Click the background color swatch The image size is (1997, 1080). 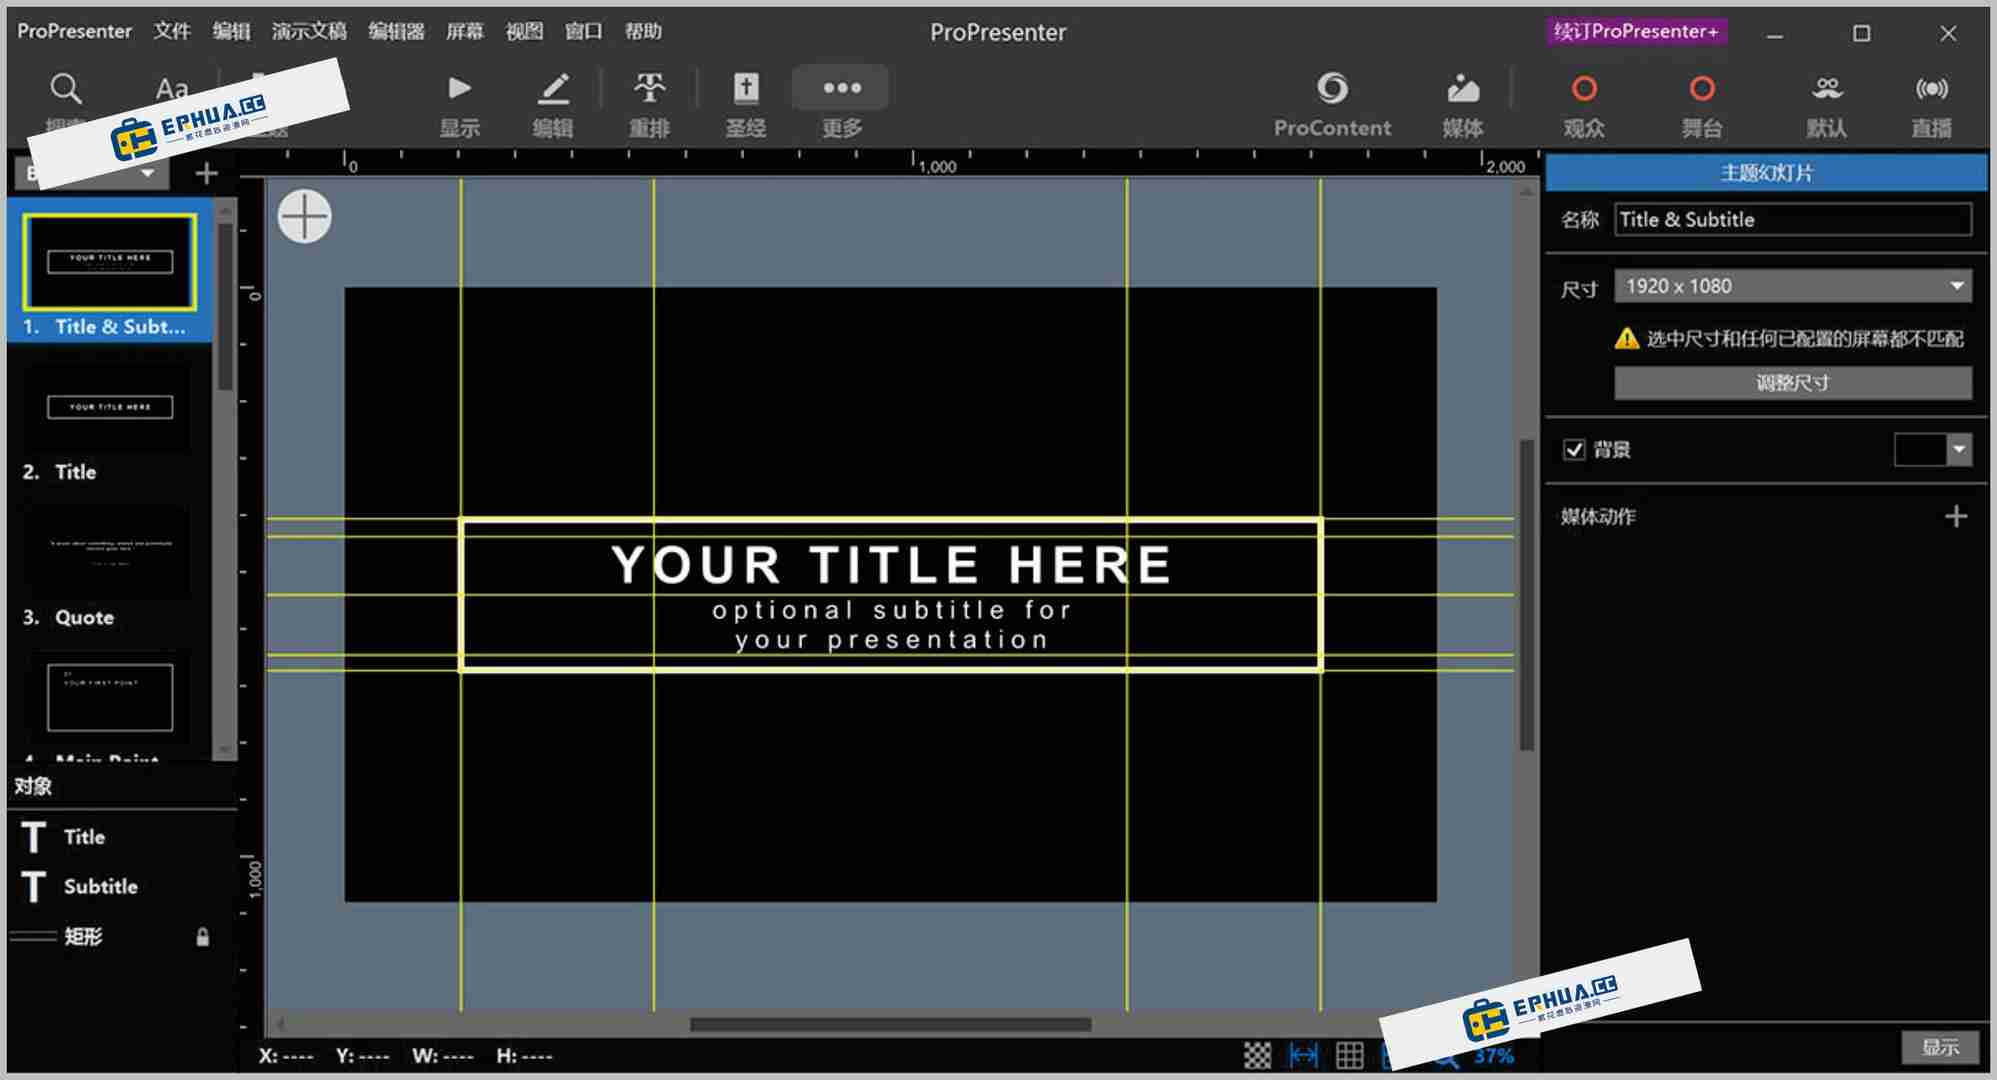(1920, 450)
